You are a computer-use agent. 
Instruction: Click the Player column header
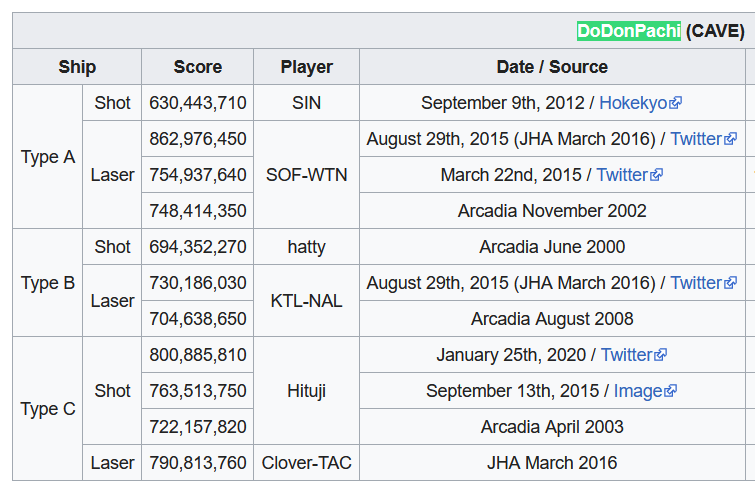306,66
